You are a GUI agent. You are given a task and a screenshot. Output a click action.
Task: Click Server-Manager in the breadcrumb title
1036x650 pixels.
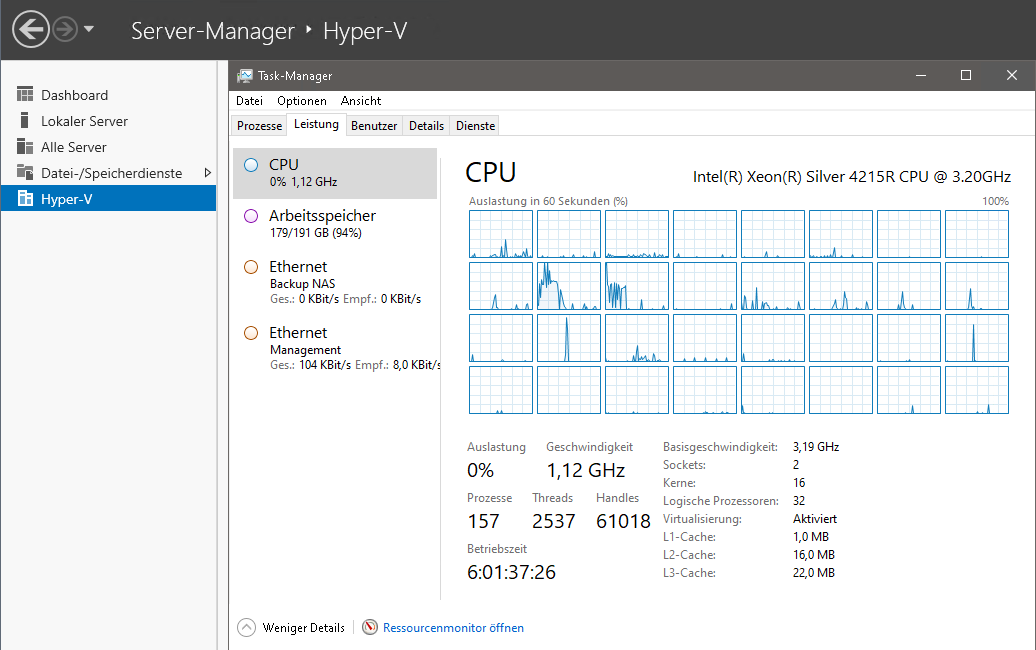coord(213,31)
